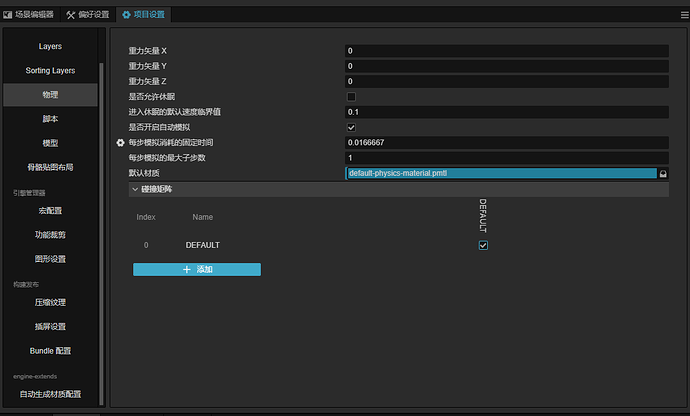Screen dimensions: 690x416
Task: Open the 模型 settings section
Action: [x=50, y=143]
